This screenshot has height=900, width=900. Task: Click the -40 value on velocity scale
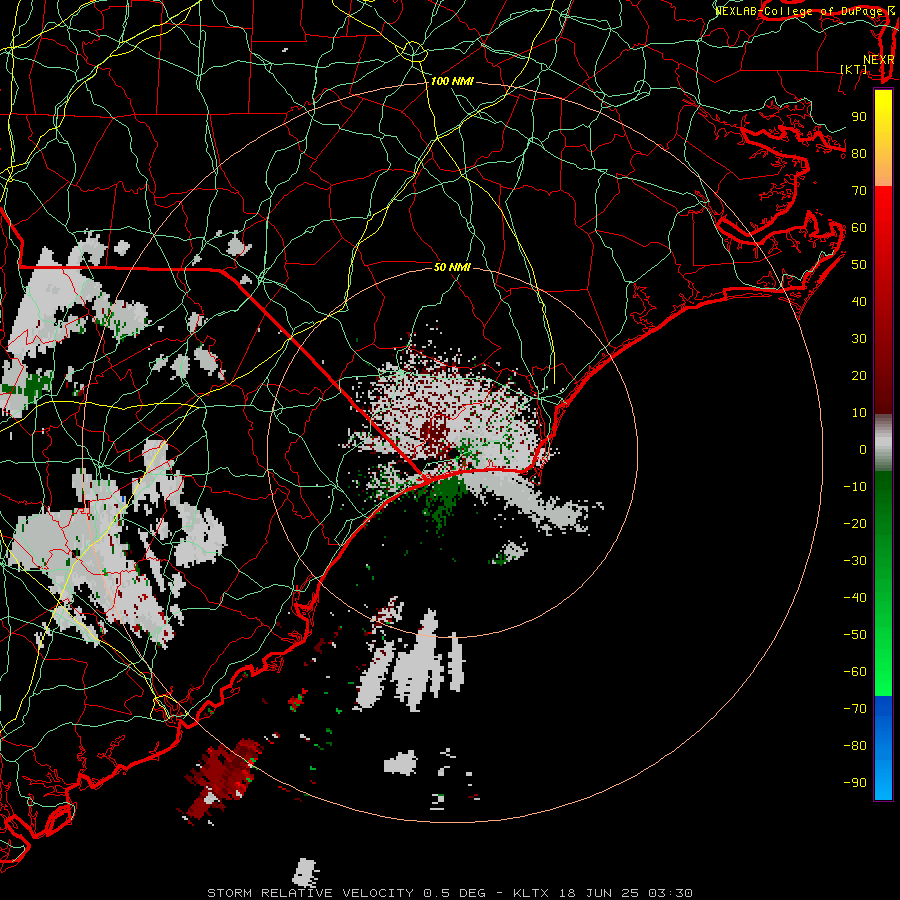point(855,598)
